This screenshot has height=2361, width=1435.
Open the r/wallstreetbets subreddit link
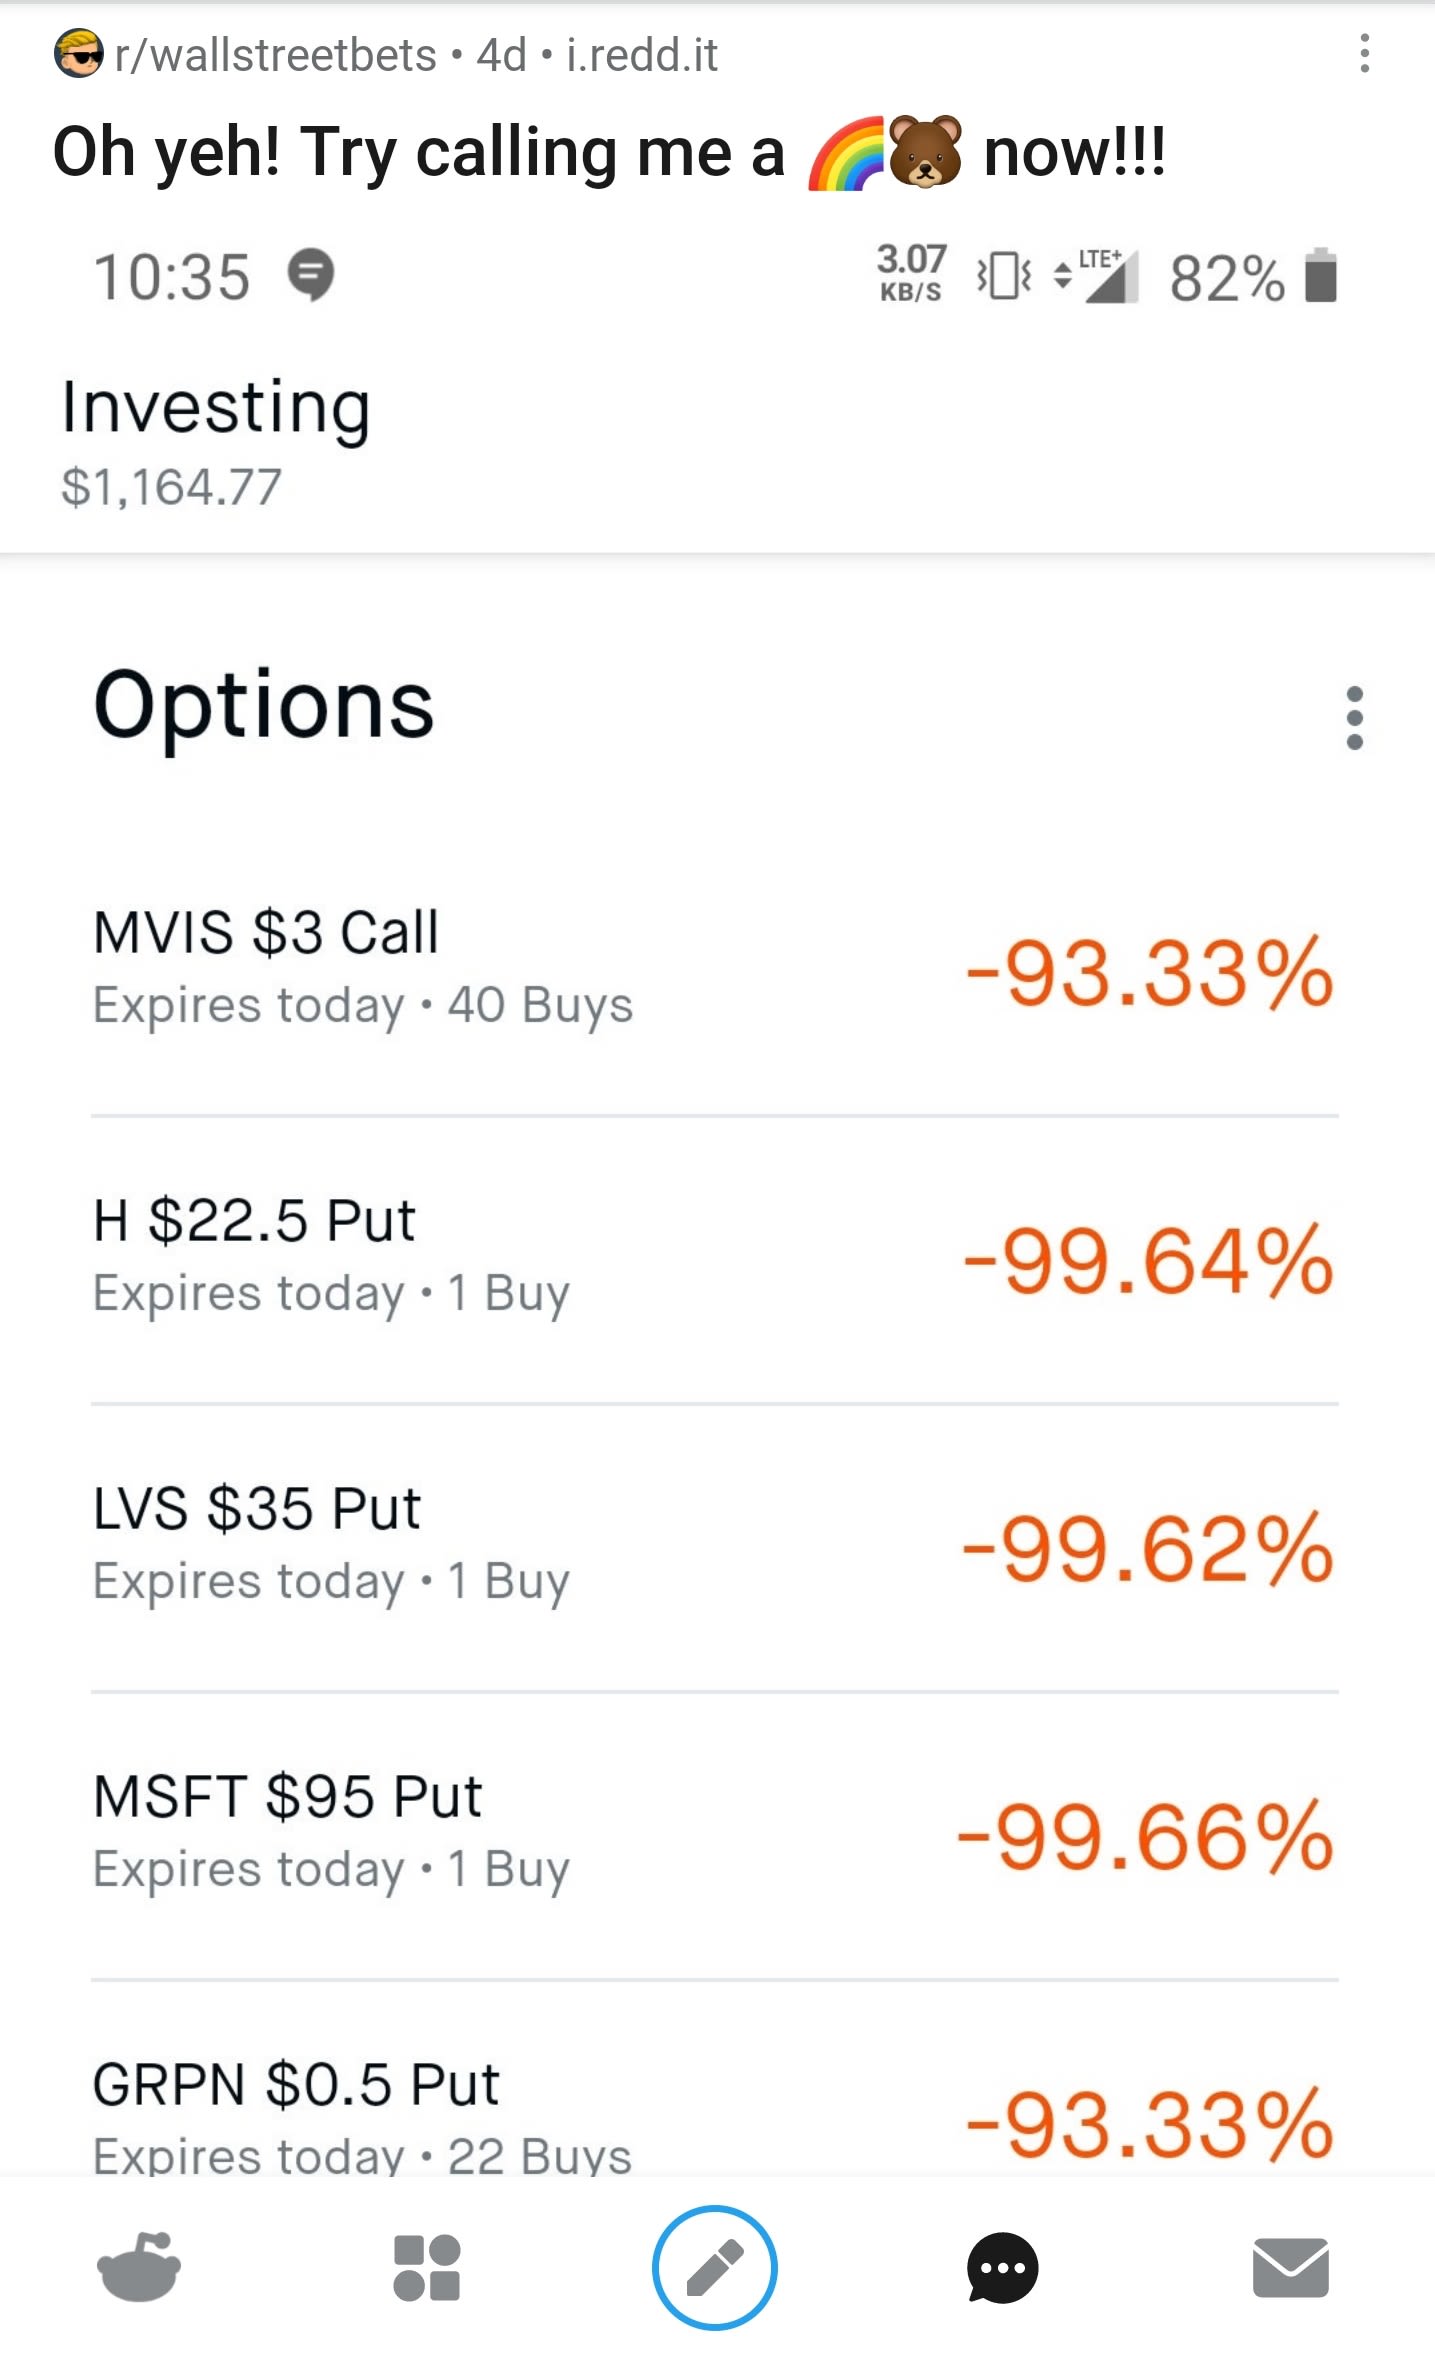276,56
